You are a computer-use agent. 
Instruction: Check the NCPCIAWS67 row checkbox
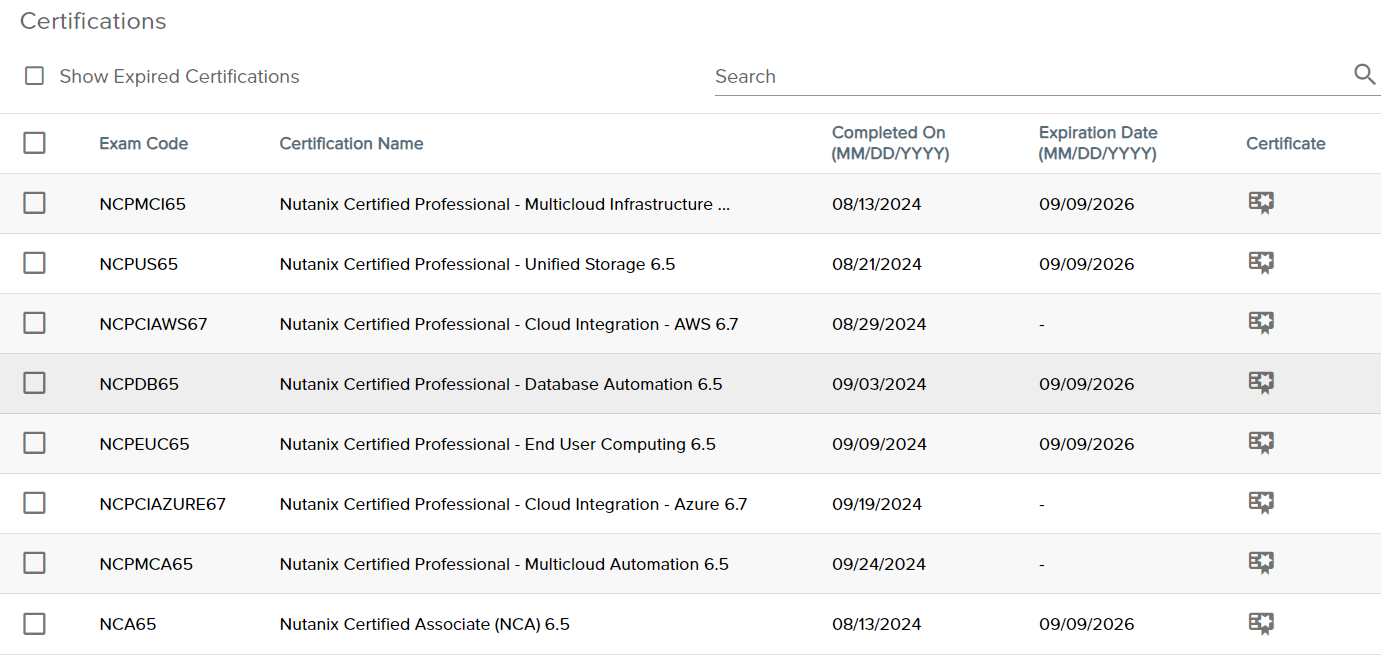tap(34, 323)
